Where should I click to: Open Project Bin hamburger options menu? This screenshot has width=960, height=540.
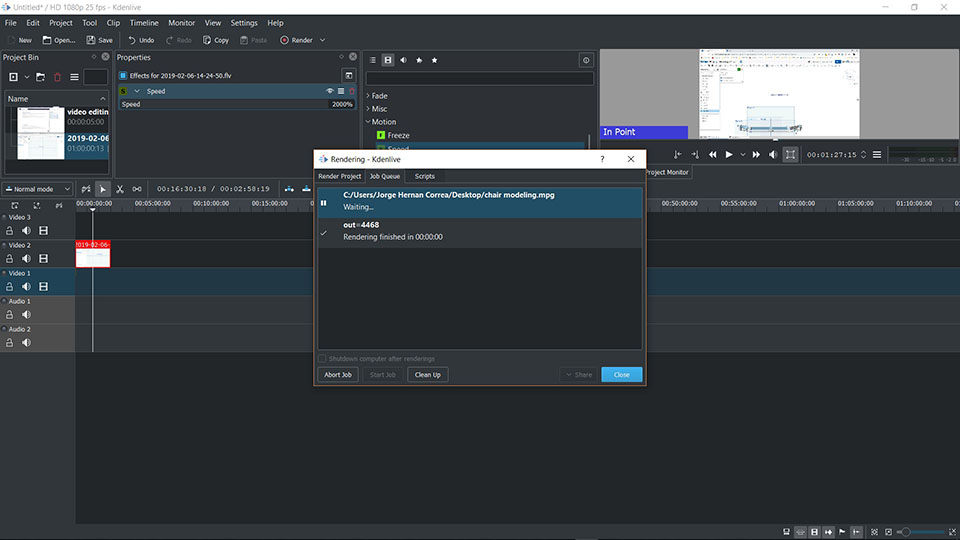[74, 77]
